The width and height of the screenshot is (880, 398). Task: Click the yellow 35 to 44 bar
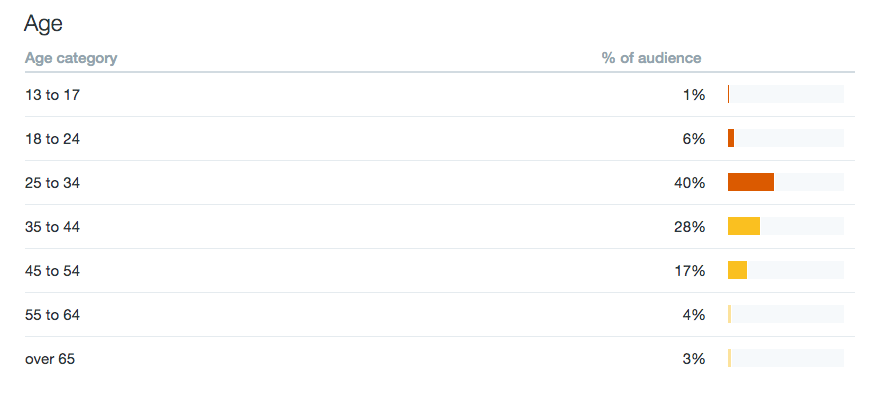coord(744,226)
